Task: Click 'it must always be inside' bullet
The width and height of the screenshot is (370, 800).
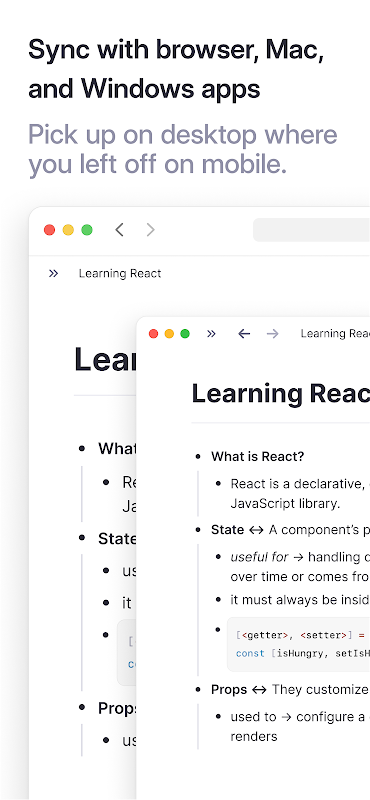Action: (300, 599)
